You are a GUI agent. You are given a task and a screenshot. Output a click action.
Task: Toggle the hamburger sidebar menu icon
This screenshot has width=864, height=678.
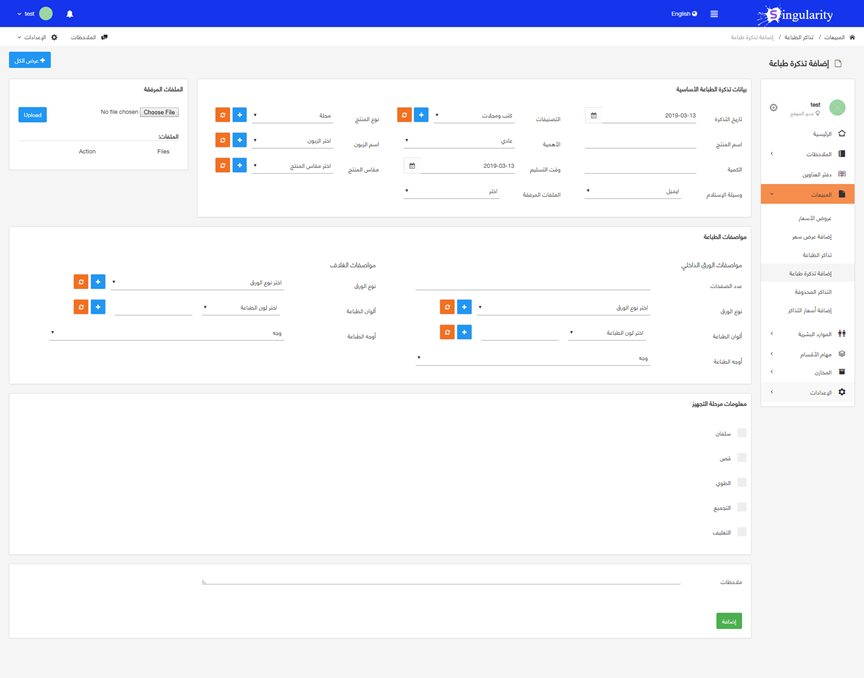[714, 14]
